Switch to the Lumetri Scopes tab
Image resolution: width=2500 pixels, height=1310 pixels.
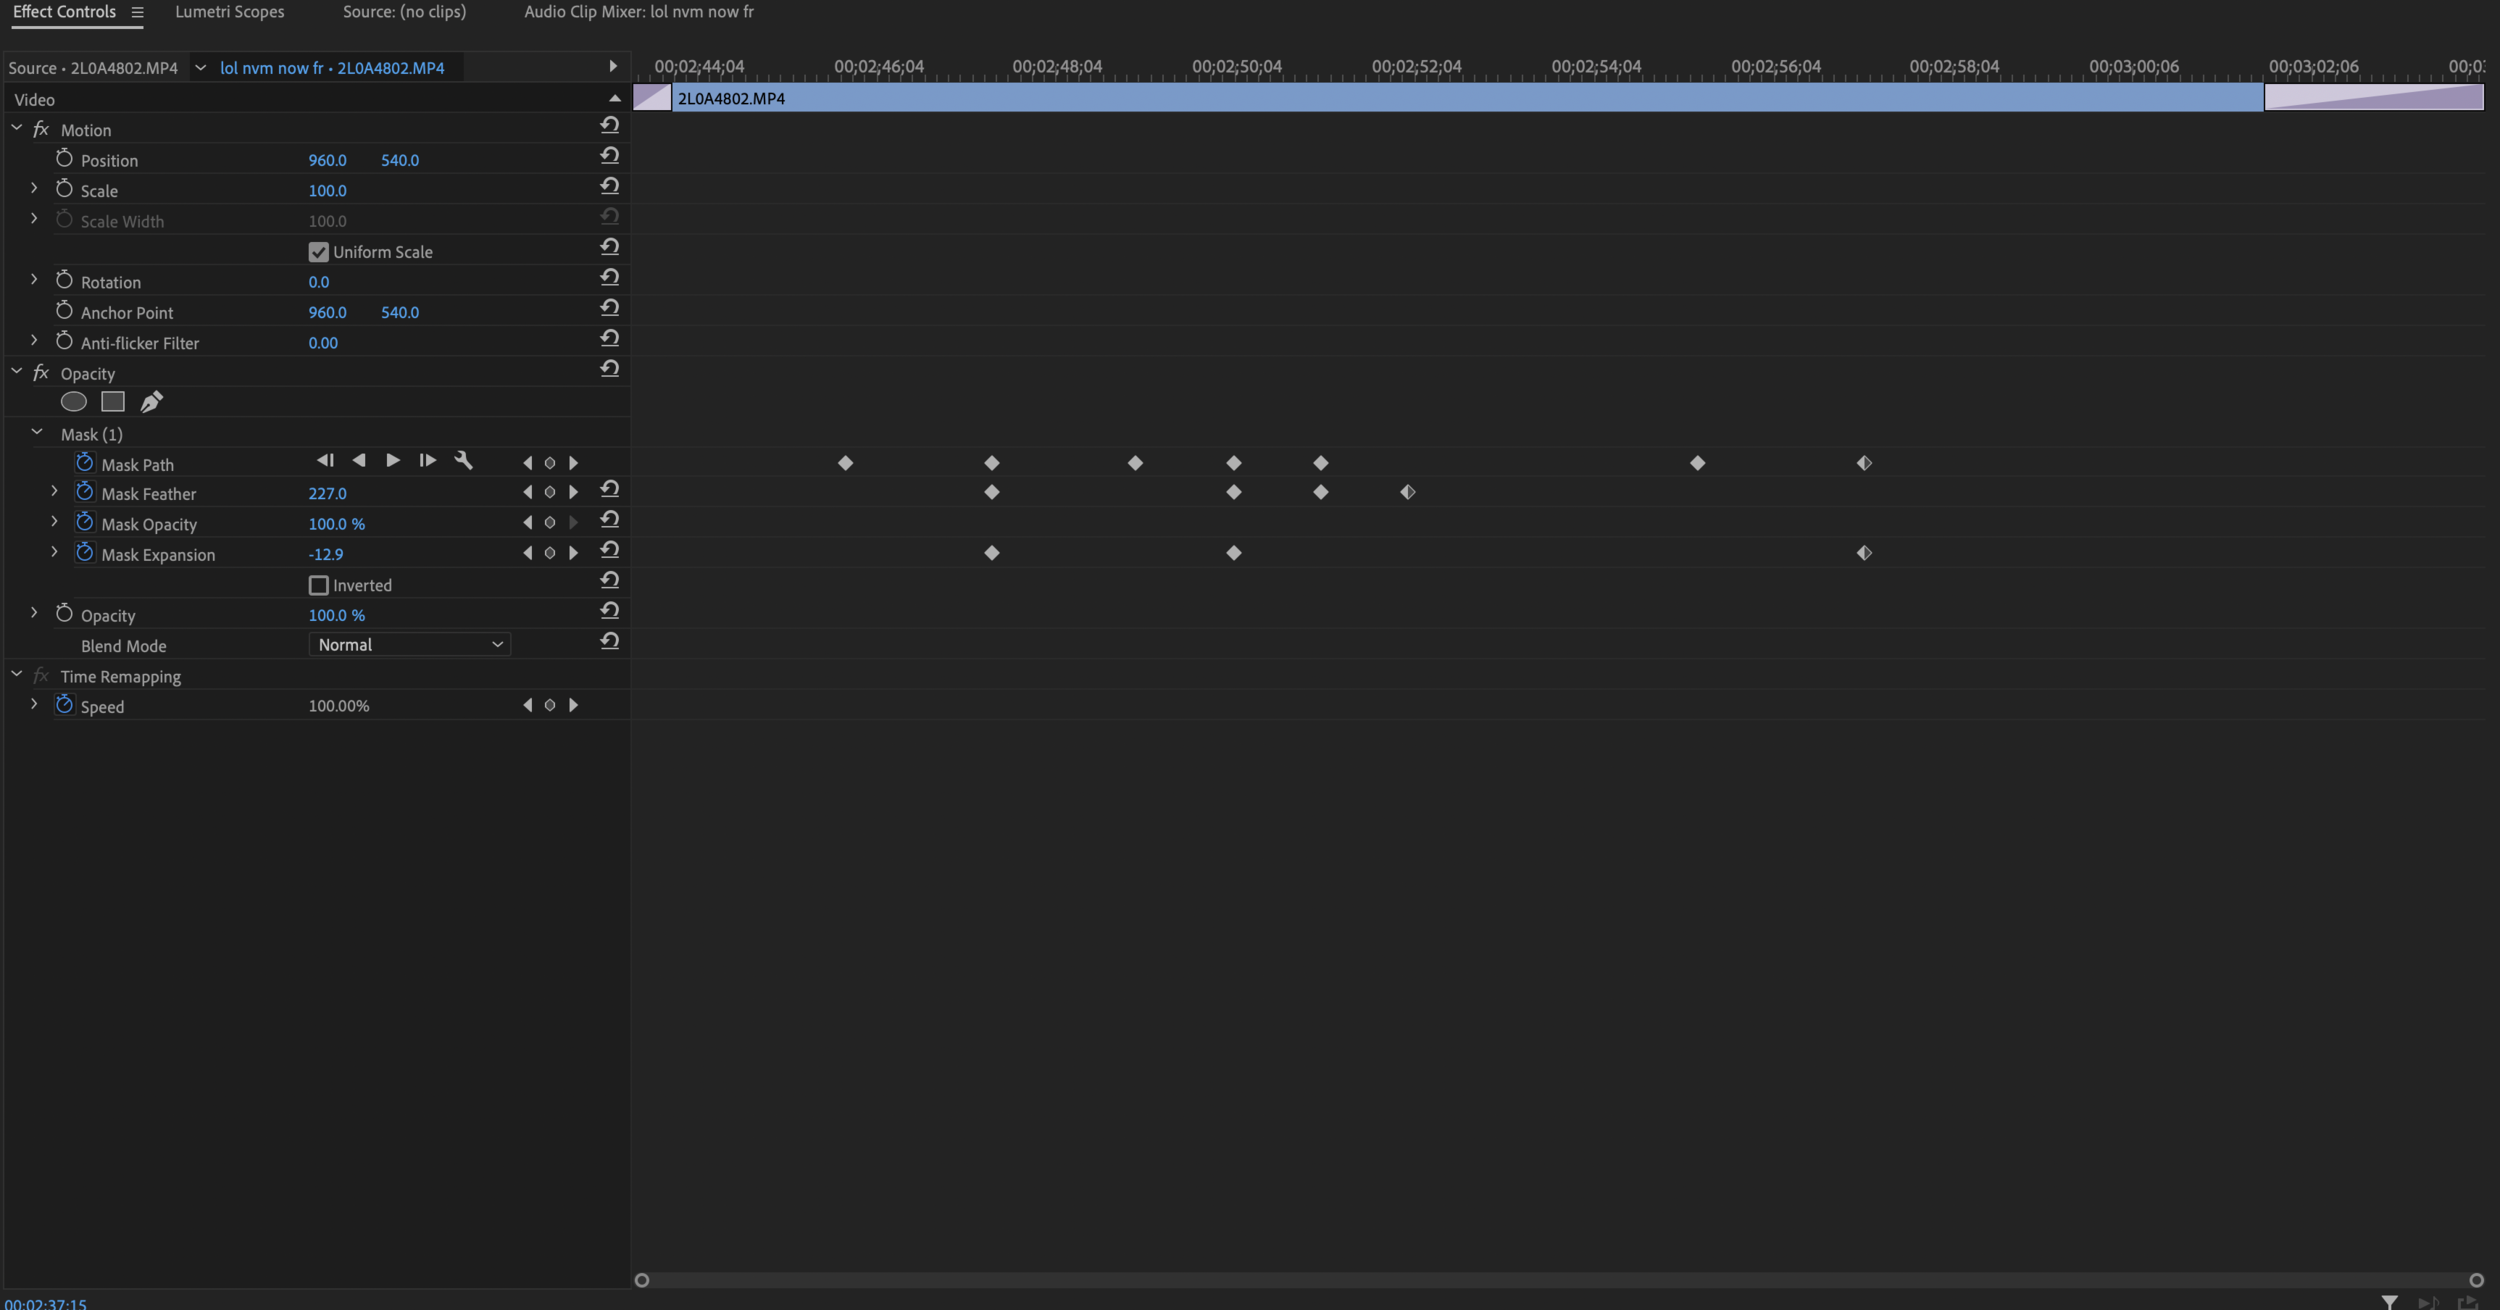click(x=229, y=12)
